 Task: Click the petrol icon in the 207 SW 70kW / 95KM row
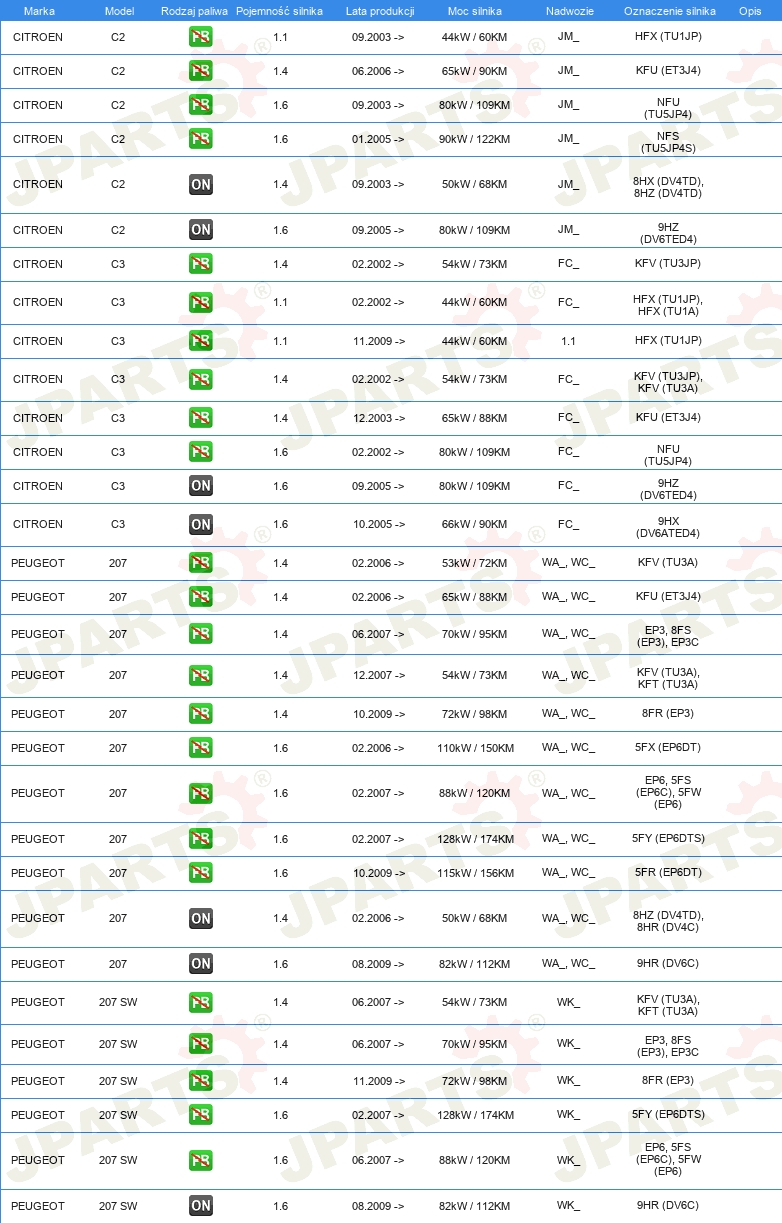pos(201,1044)
